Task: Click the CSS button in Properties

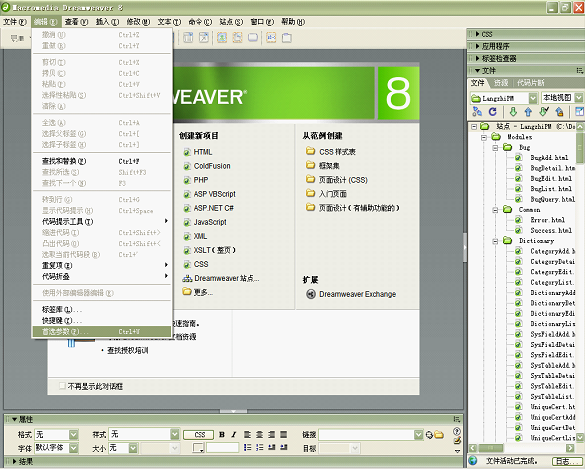Action: (198, 435)
